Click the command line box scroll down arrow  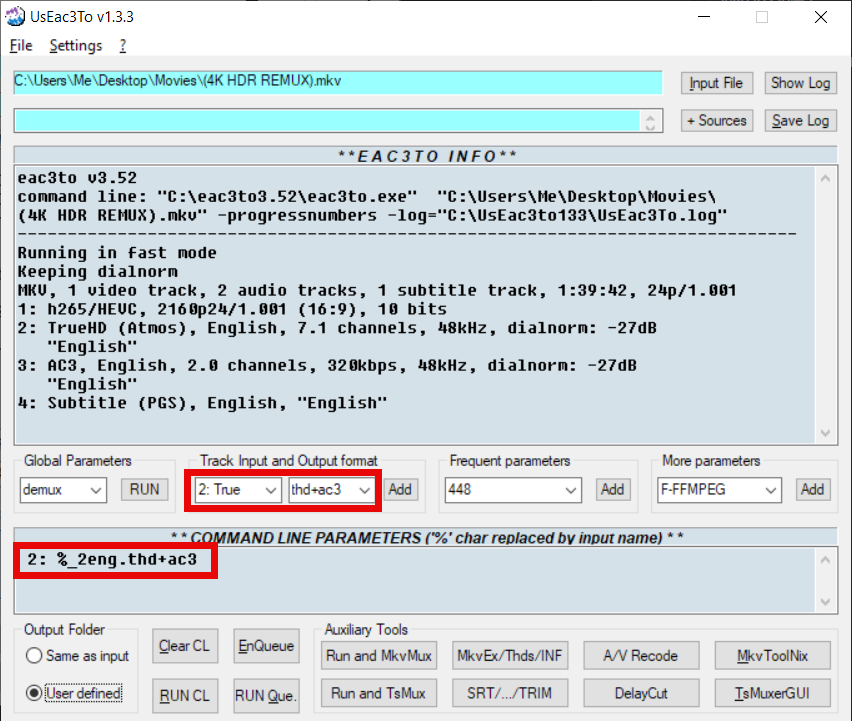pyautogui.click(x=825, y=602)
